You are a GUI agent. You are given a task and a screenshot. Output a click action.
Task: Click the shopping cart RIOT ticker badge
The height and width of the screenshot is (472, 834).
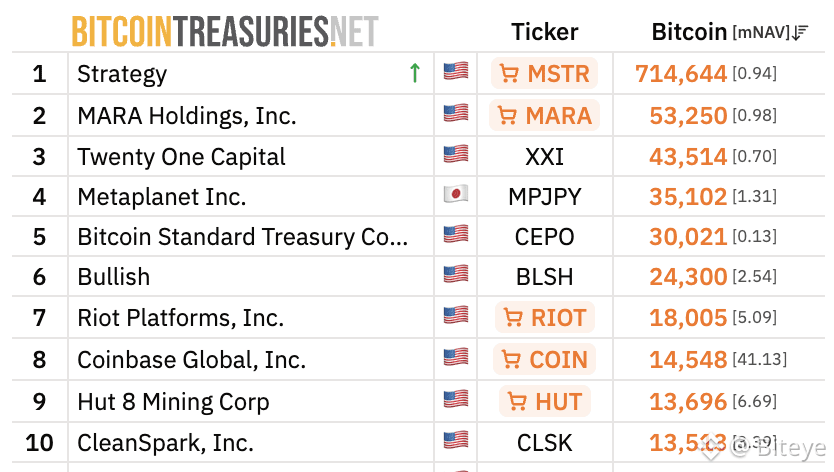[544, 318]
